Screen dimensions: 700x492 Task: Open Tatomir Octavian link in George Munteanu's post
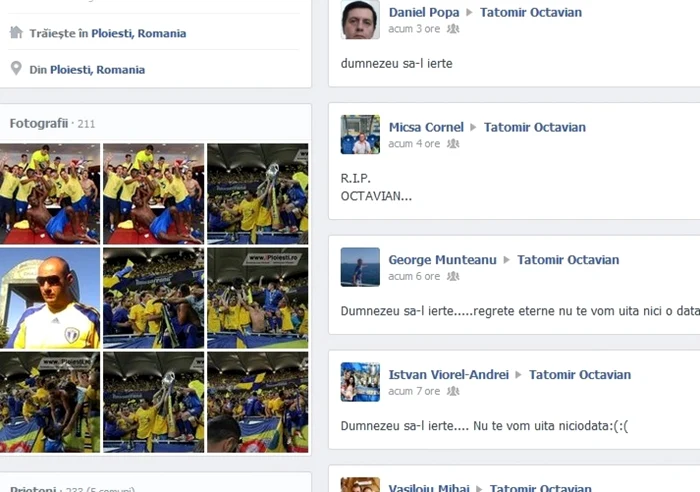point(568,260)
